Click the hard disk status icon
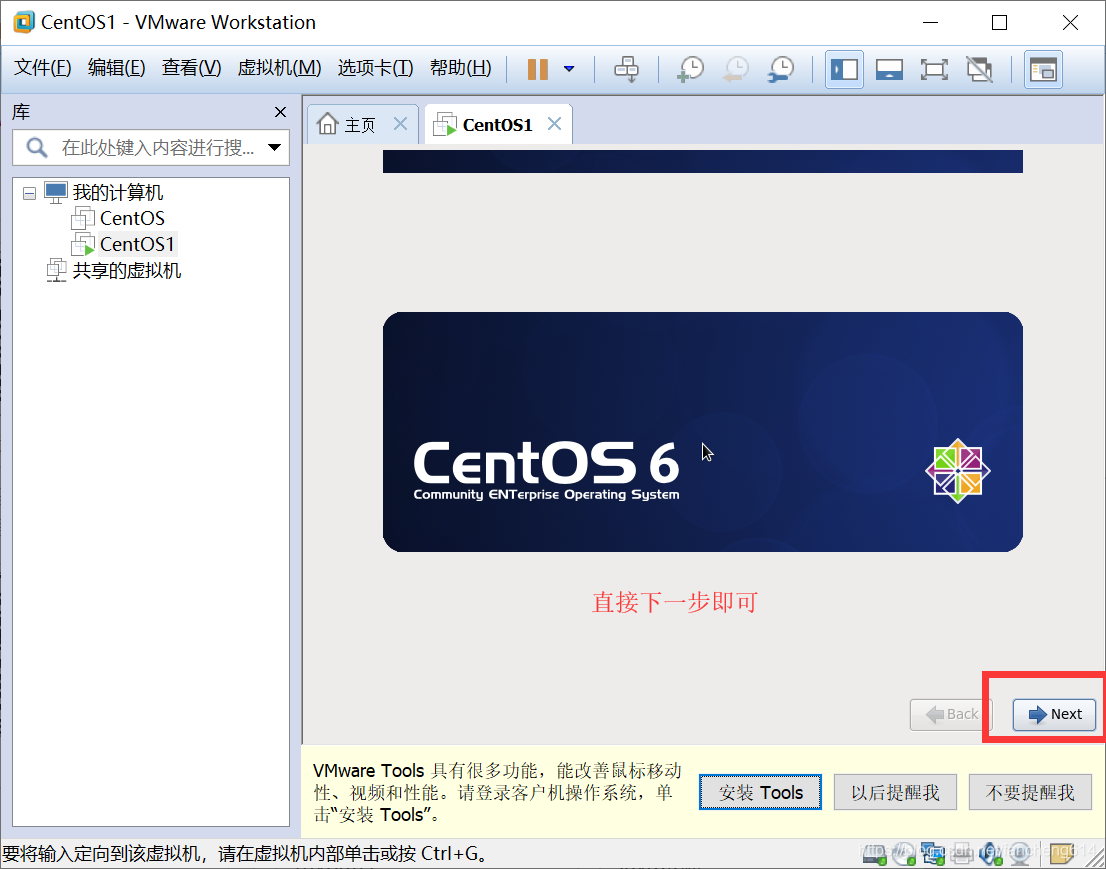 875,853
